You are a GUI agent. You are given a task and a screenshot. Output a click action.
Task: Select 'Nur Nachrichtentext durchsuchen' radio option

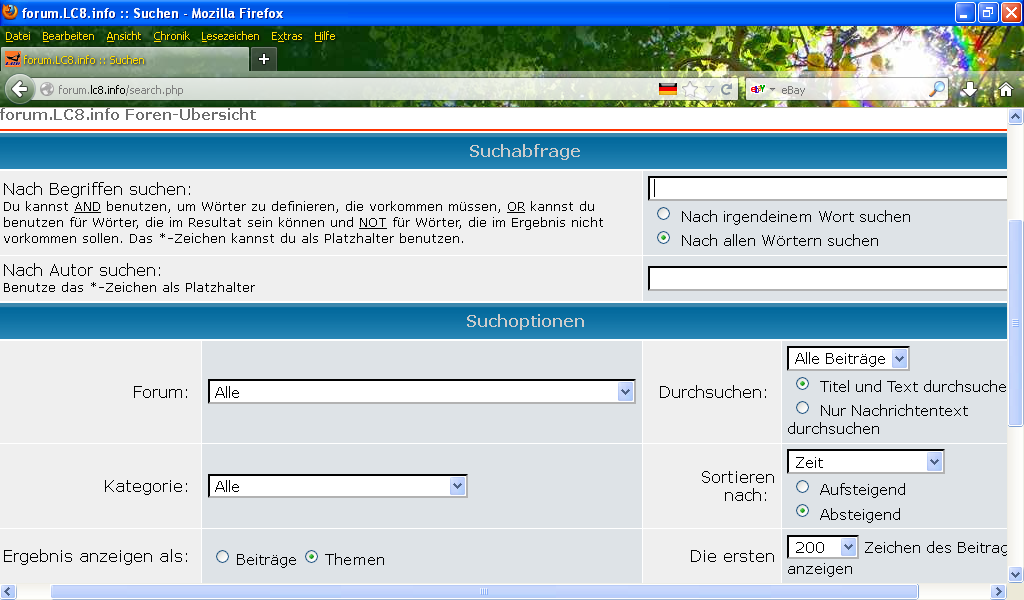point(802,408)
